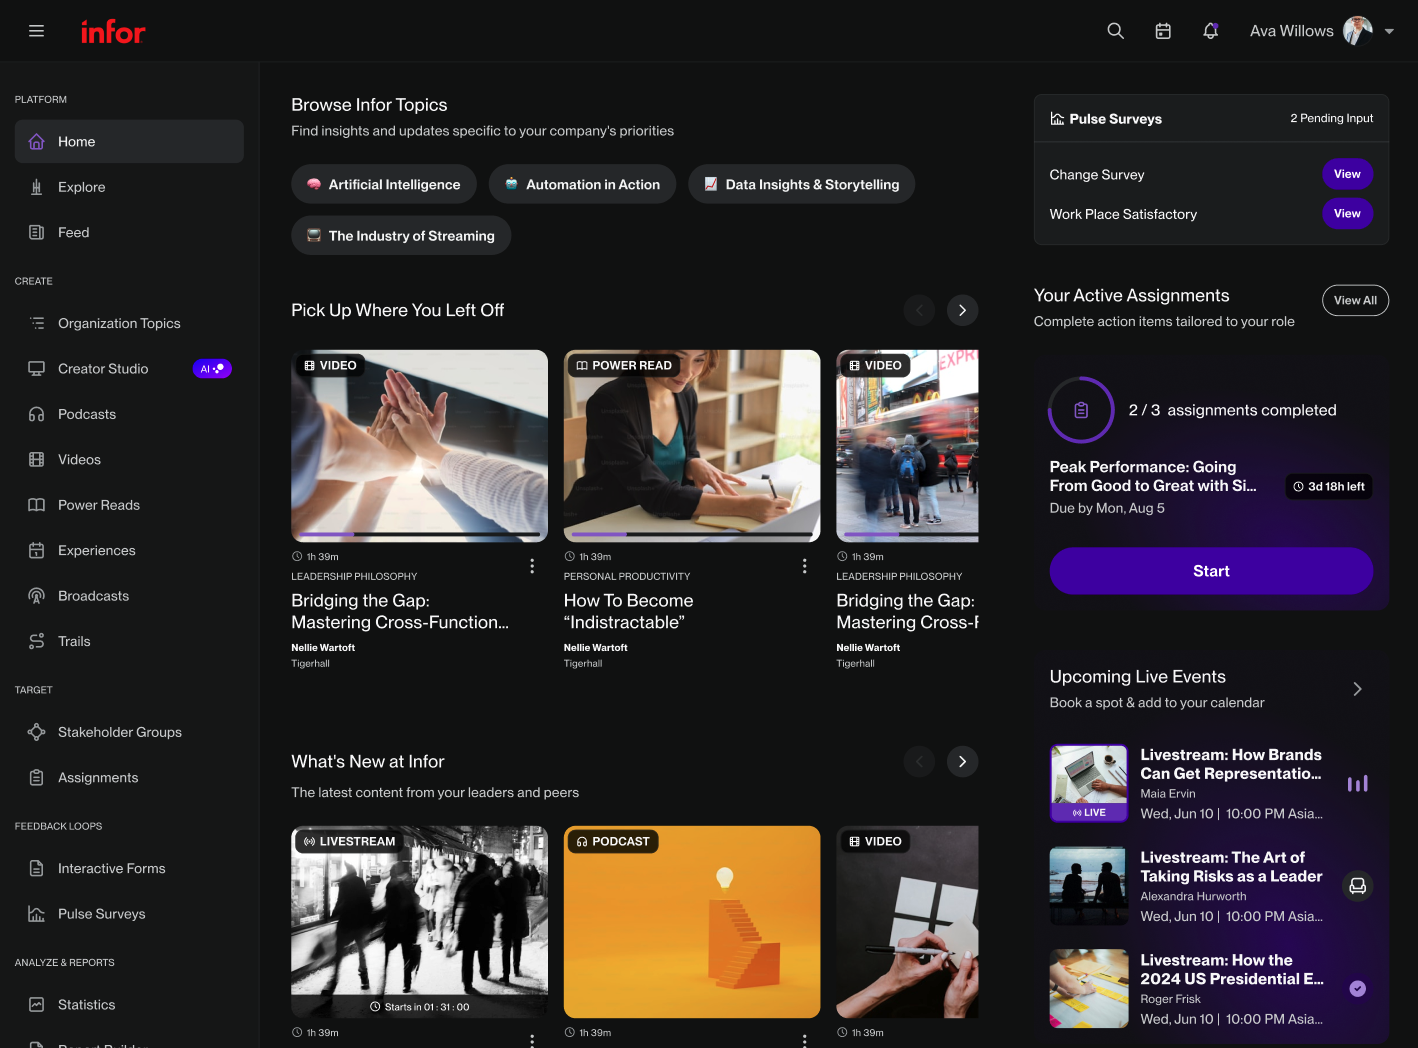This screenshot has width=1418, height=1048.
Task: Open the hamburger menu icon
Action: pos(37,31)
